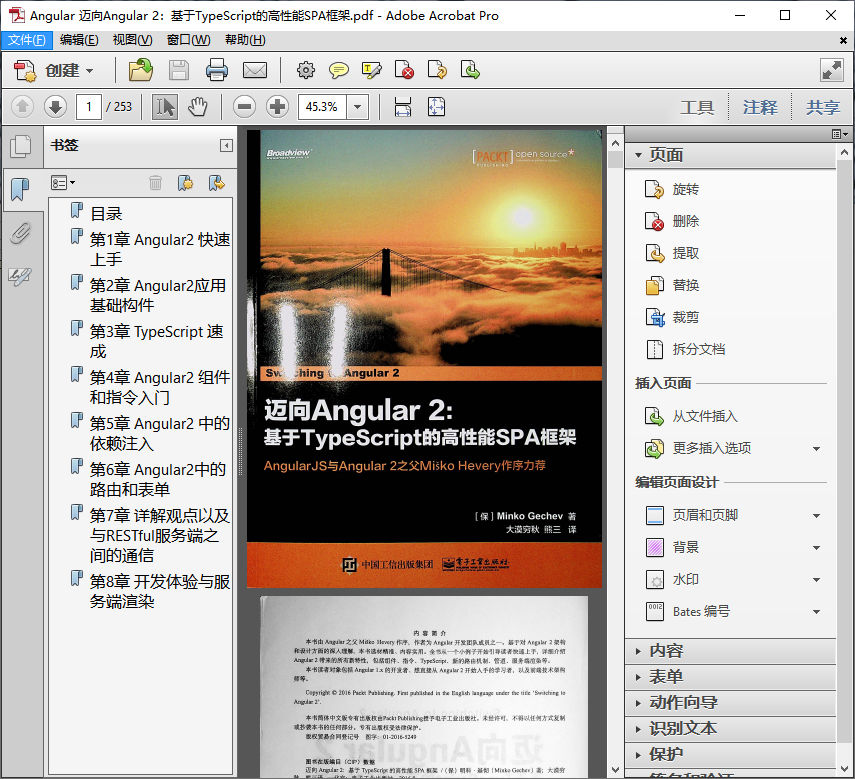Click the page number input field
This screenshot has width=855, height=779.
click(89, 107)
